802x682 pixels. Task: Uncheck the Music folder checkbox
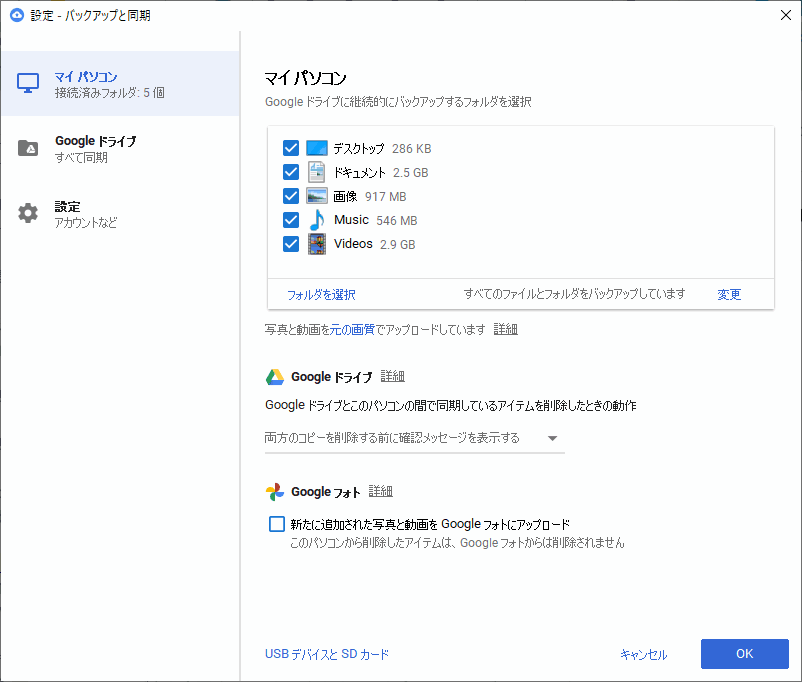[291, 220]
